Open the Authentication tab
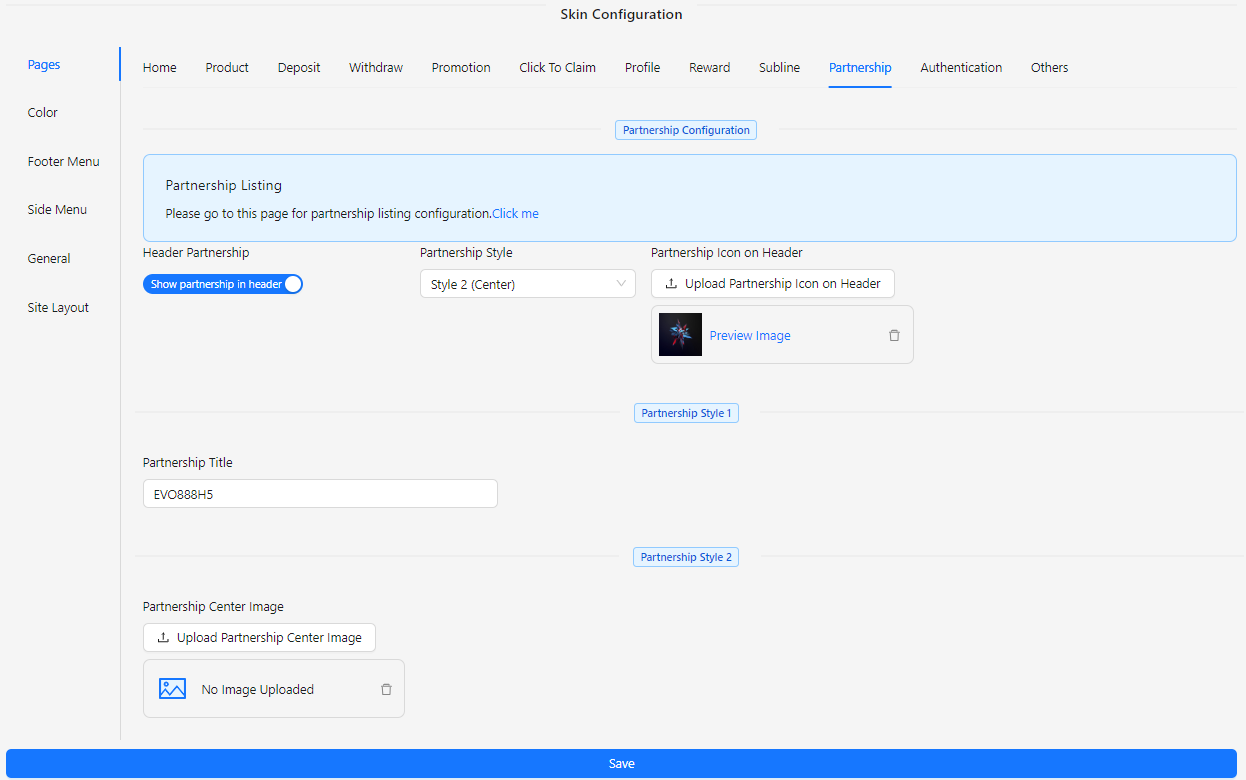This screenshot has height=780, width=1246. tap(961, 68)
